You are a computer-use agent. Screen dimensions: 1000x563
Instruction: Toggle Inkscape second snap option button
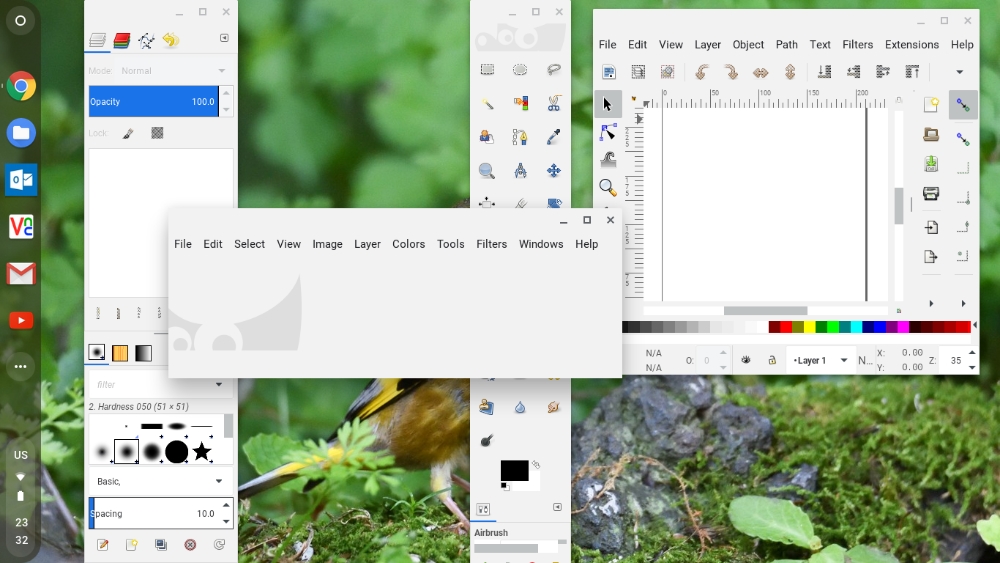click(963, 138)
